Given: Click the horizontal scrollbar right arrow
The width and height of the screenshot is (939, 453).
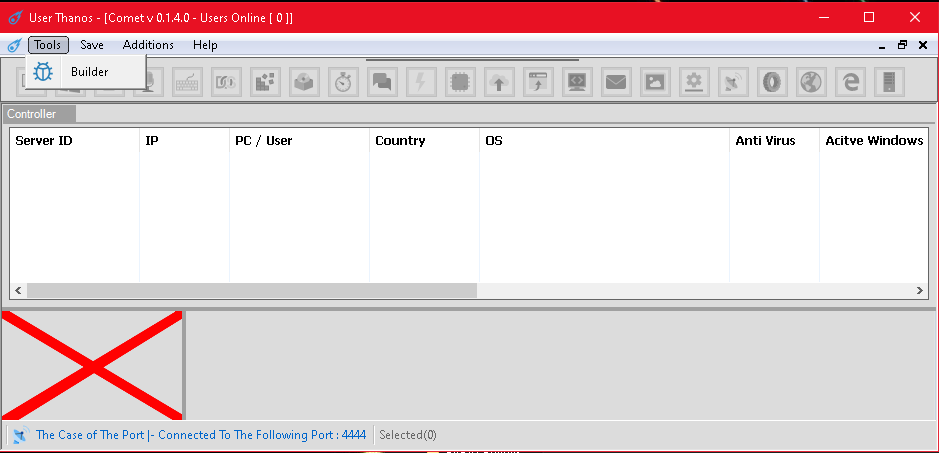Looking at the screenshot, I should [x=920, y=290].
